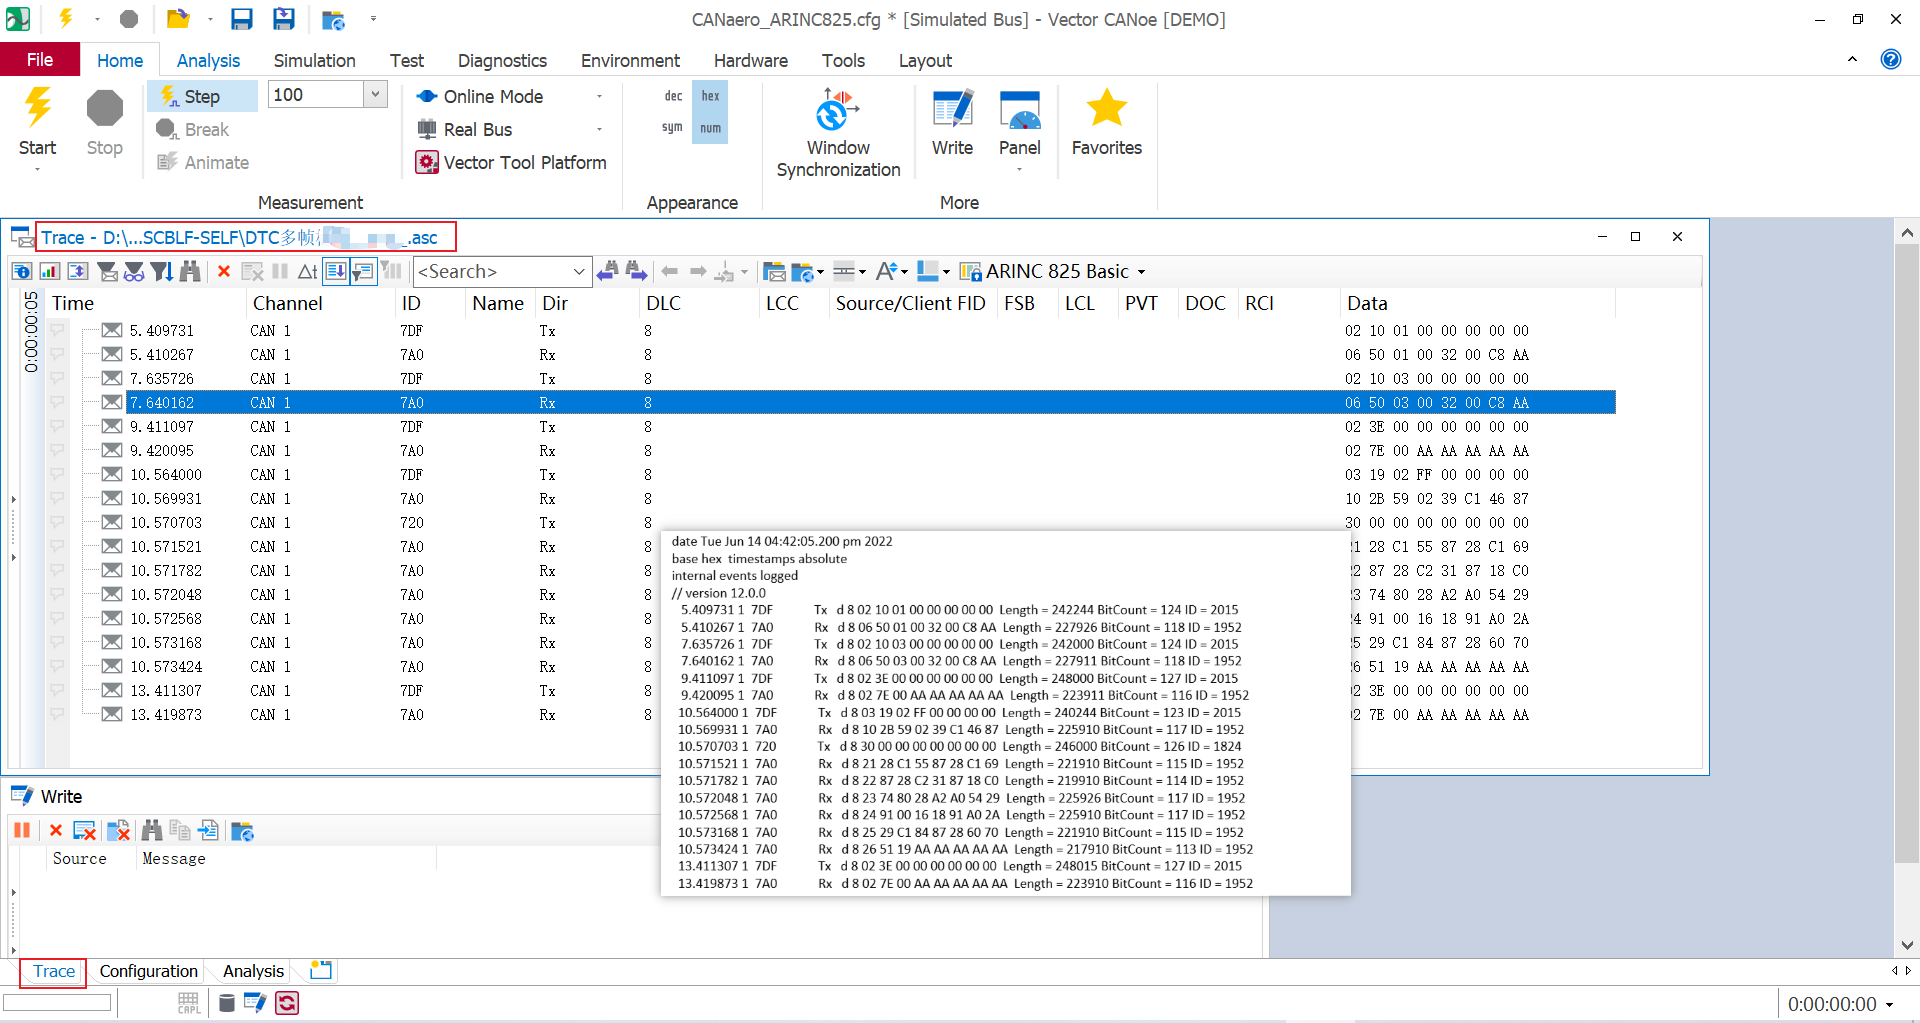
Task: Toggle chronological scroll mode icon in Trace
Action: tap(336, 271)
